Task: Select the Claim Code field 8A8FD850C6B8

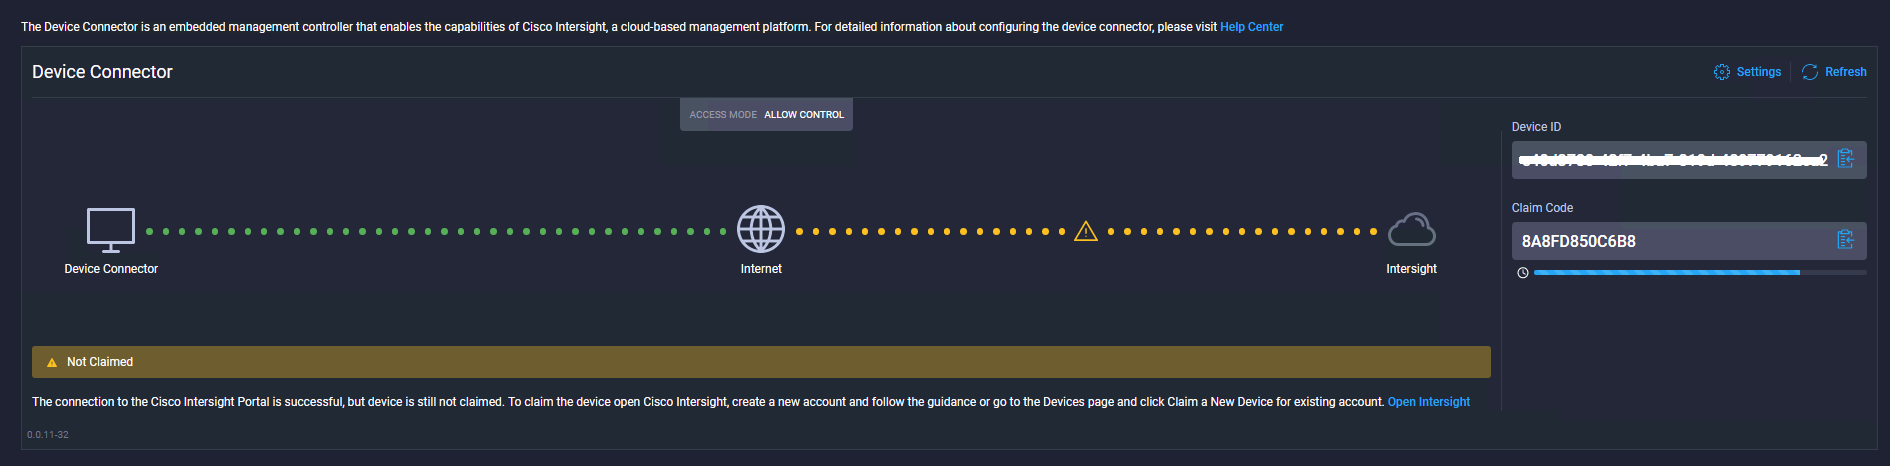Action: [x=1578, y=241]
